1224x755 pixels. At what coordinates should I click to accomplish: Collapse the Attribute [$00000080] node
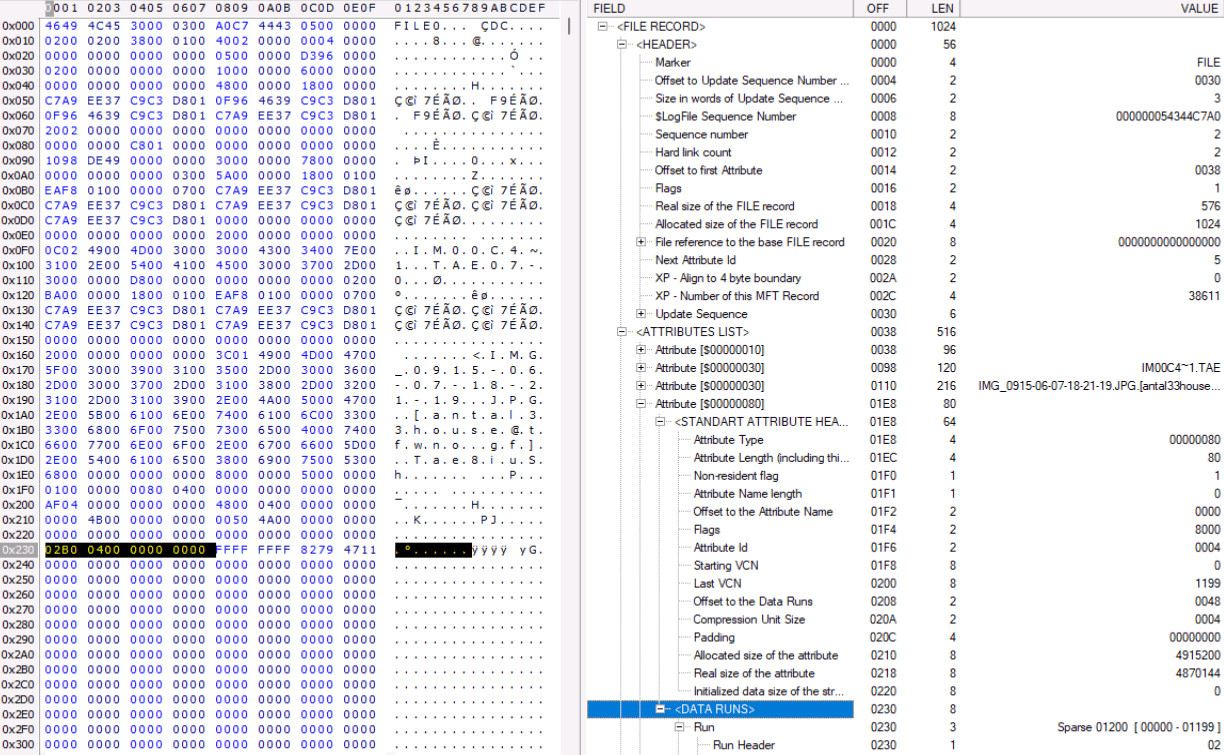(x=641, y=404)
